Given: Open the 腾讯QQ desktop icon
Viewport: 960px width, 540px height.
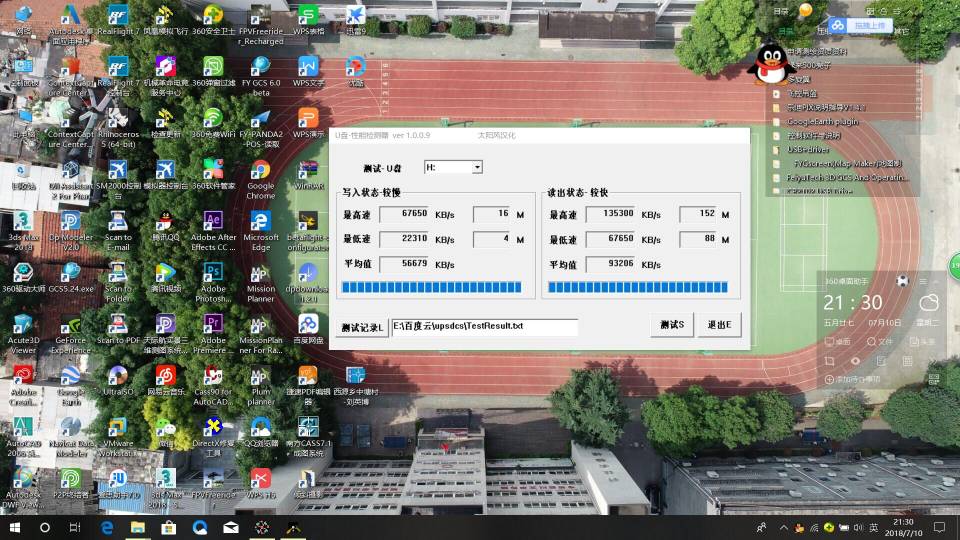Looking at the screenshot, I should point(165,226).
